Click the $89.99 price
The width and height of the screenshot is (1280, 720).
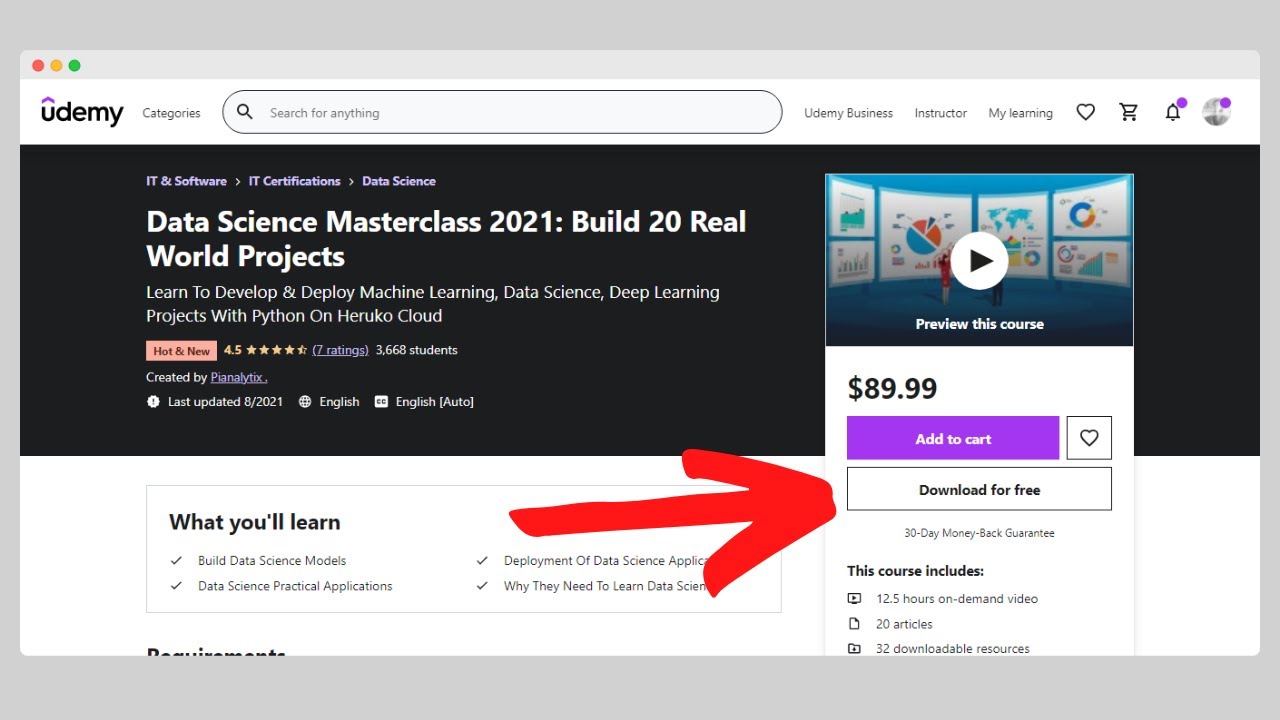[892, 388]
